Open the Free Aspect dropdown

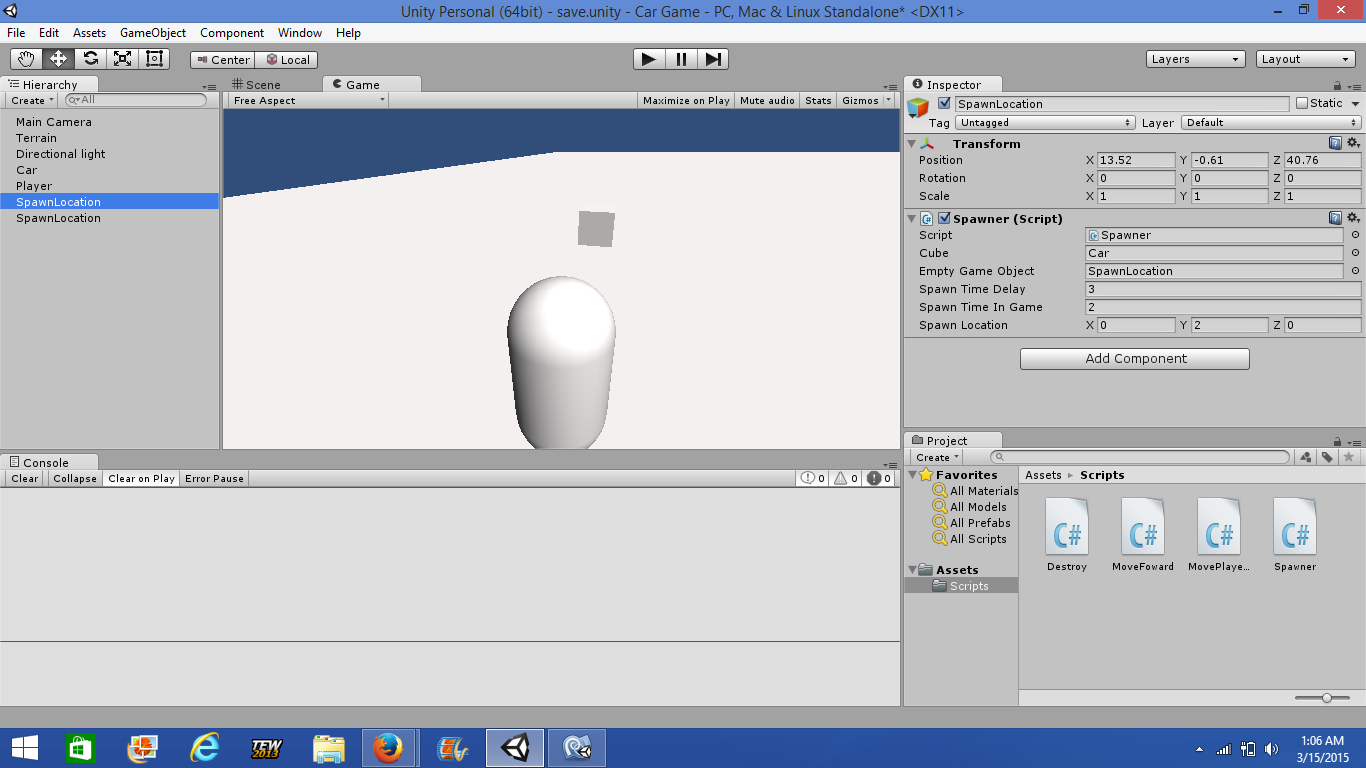[x=308, y=100]
